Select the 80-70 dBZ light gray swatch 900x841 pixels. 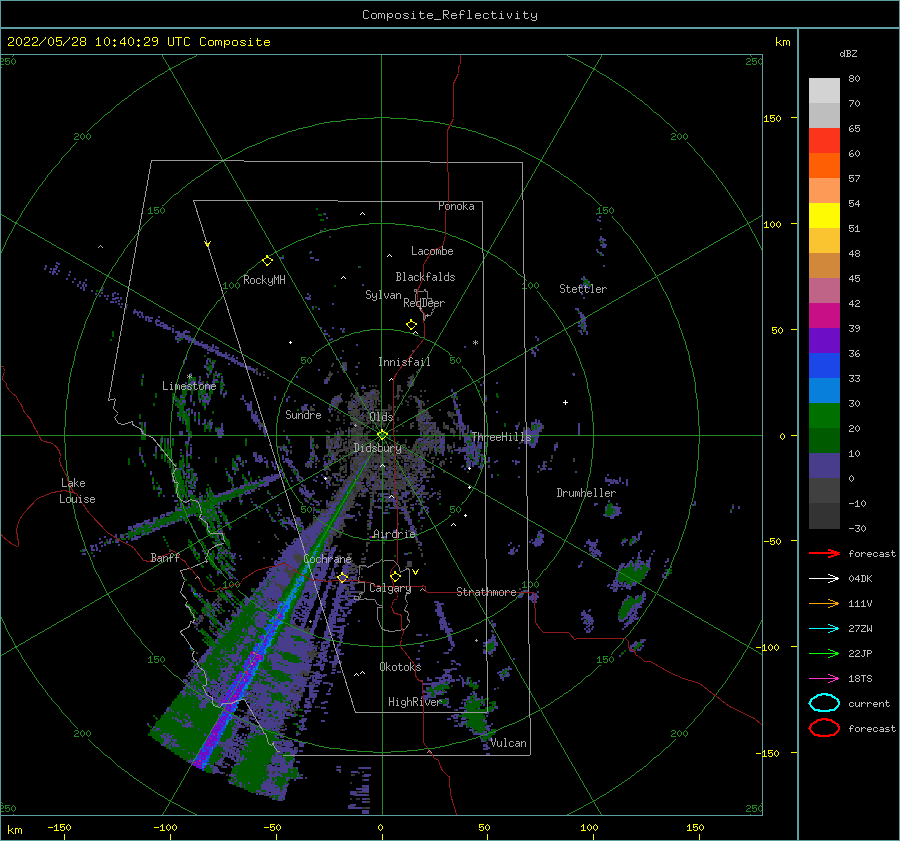tap(824, 91)
